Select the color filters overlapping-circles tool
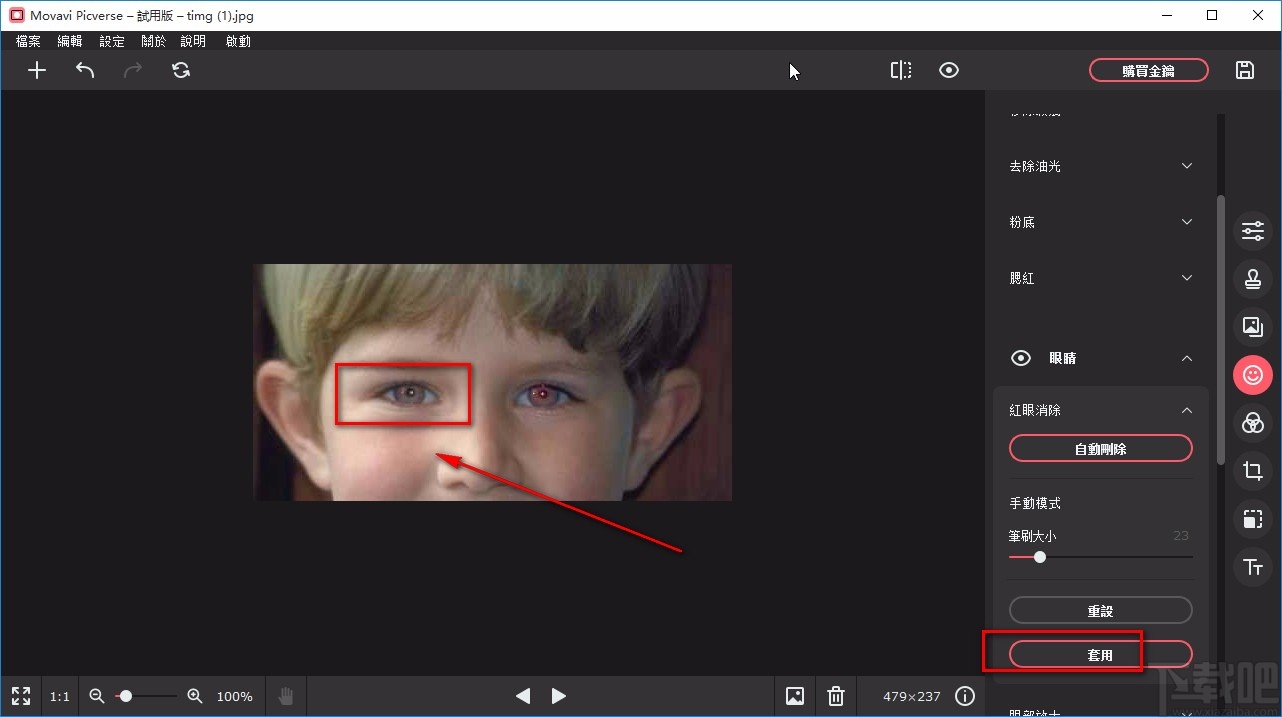This screenshot has width=1282, height=717. (1252, 423)
